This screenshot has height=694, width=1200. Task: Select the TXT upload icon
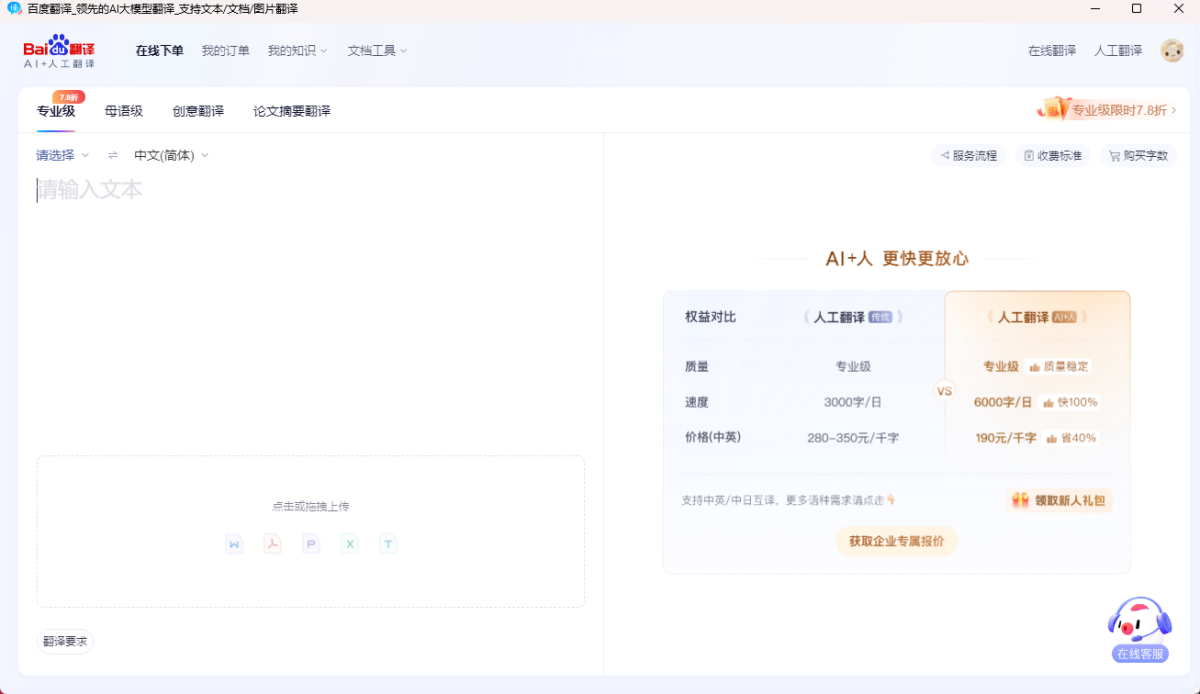[x=388, y=543]
